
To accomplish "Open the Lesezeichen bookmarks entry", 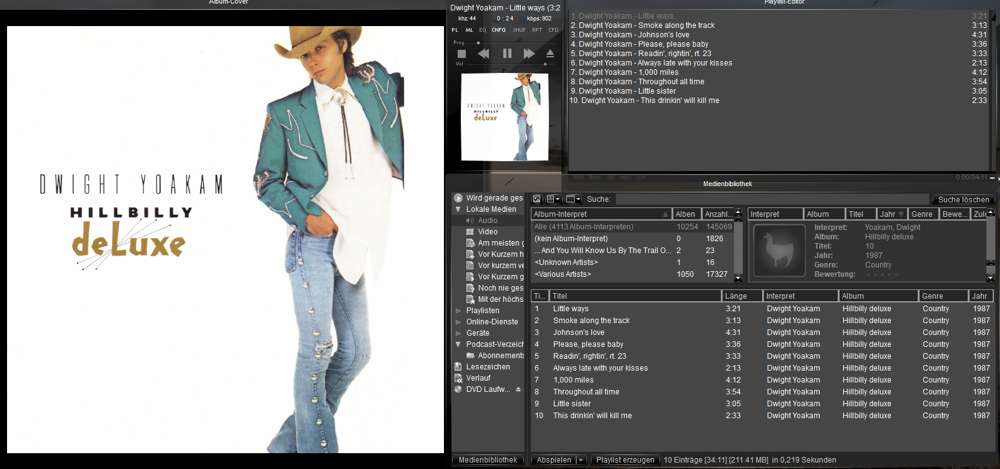I will point(487,367).
